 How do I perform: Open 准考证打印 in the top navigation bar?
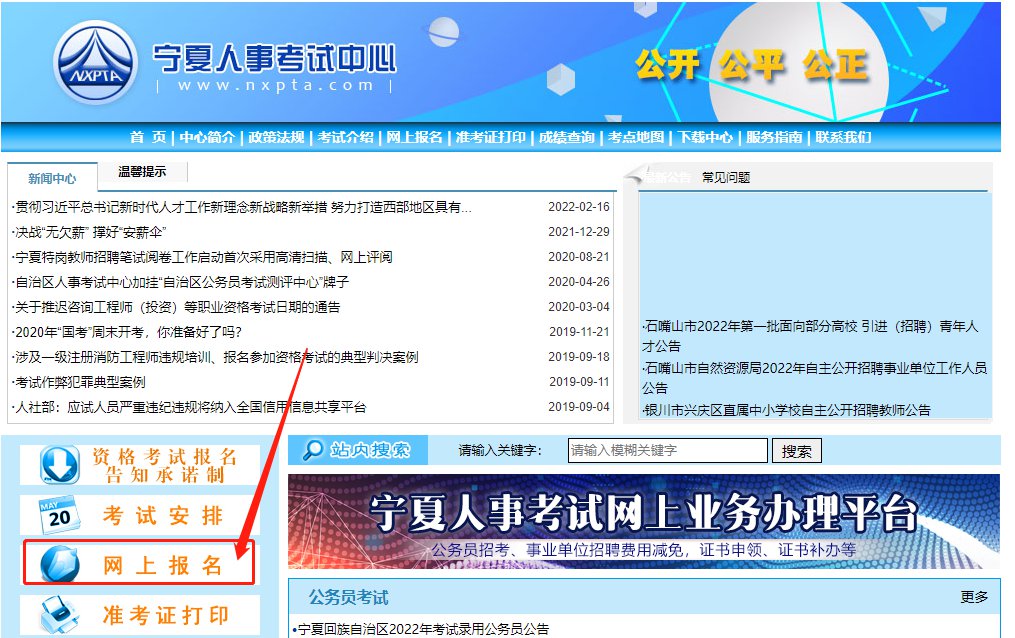491,137
